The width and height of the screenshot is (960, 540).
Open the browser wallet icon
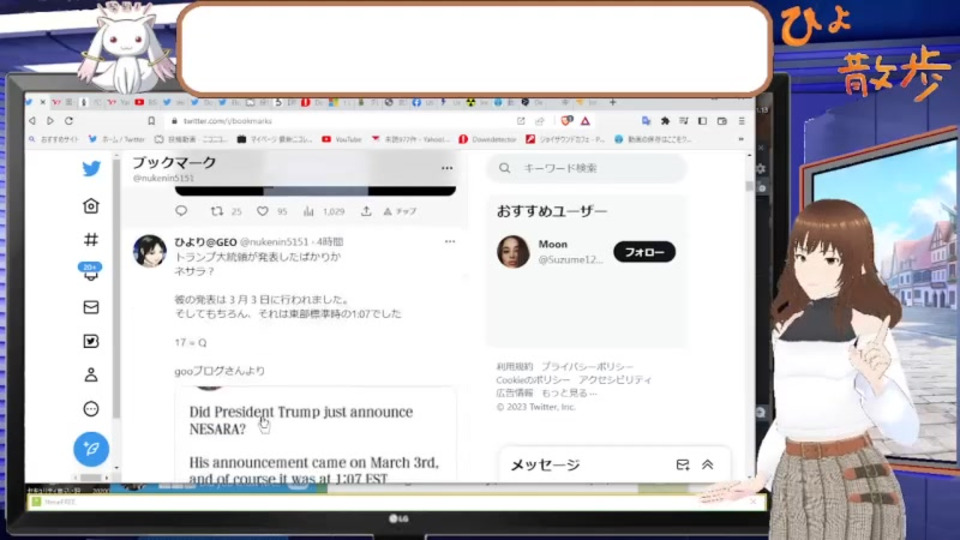tap(722, 121)
